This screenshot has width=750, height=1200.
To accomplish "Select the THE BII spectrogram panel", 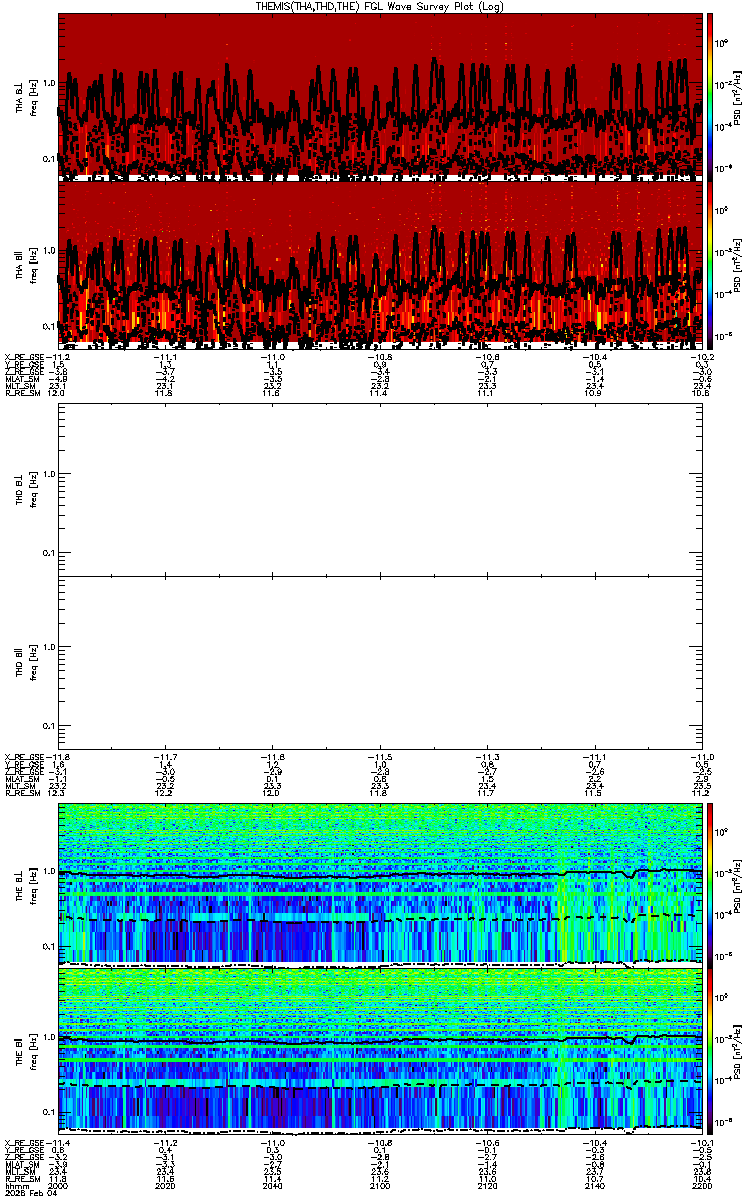I will pyautogui.click(x=380, y=1051).
